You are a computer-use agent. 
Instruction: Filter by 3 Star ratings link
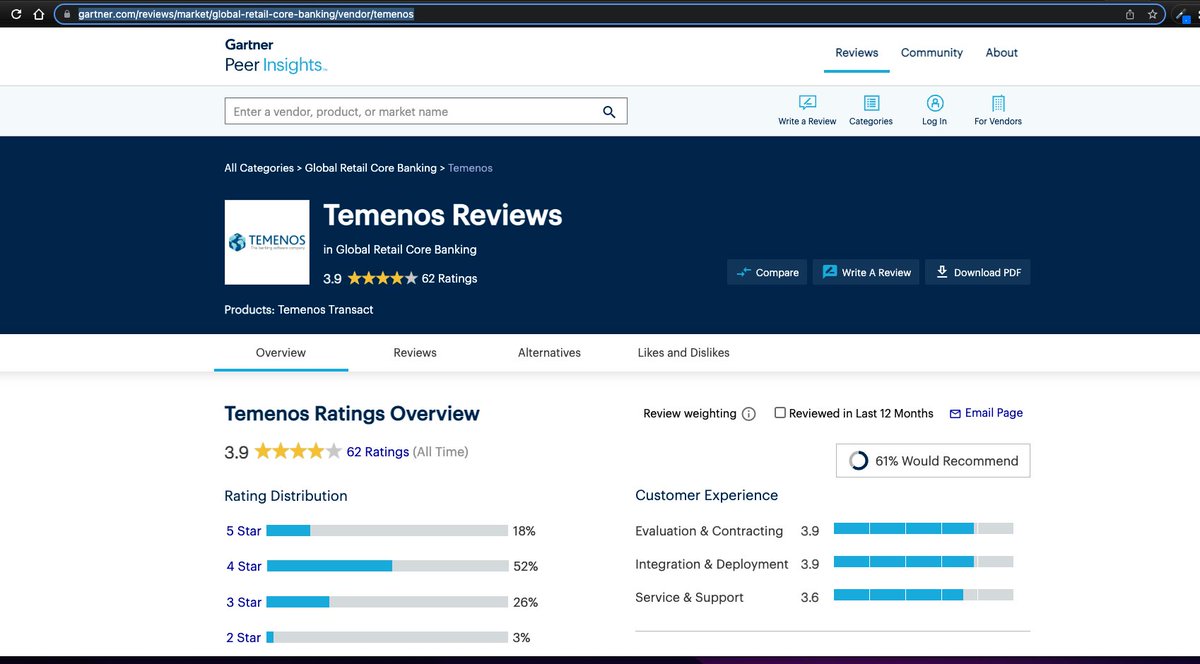pos(244,602)
